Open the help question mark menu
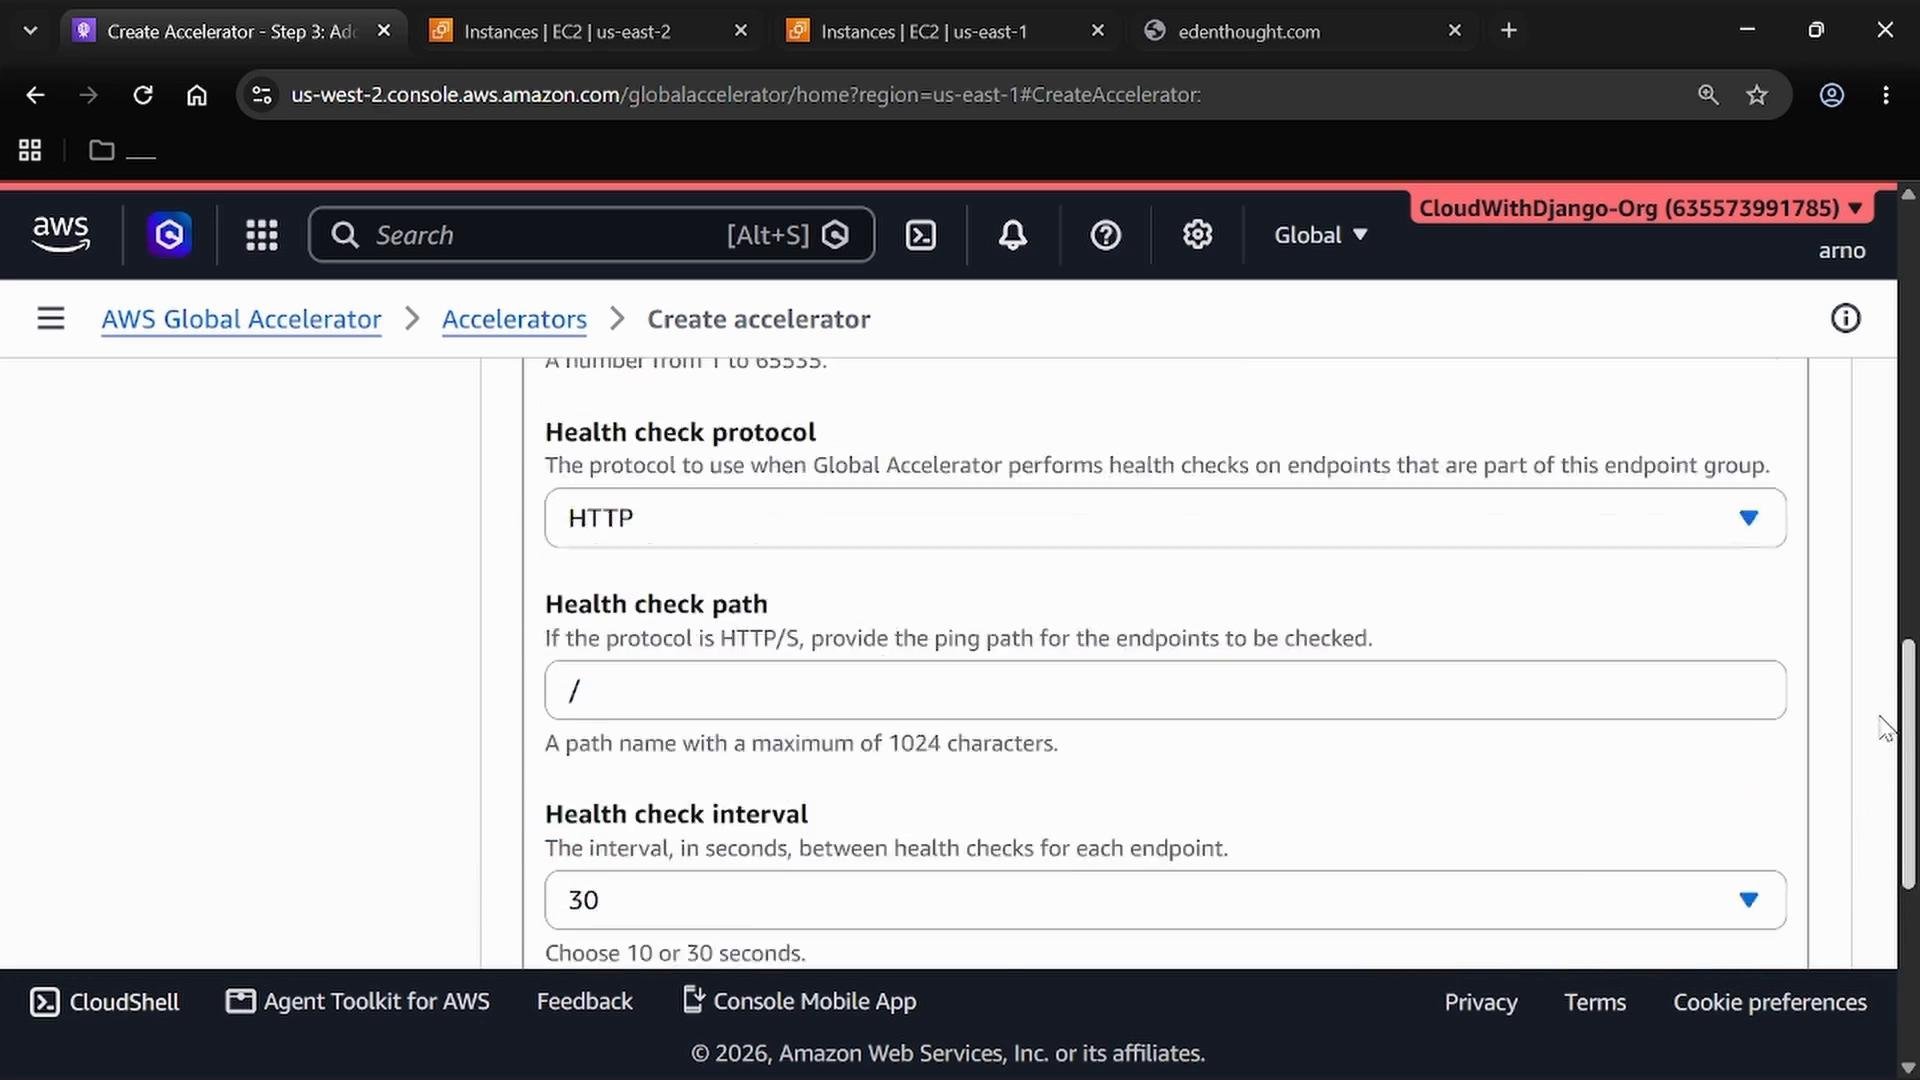The image size is (1920, 1080). 1105,235
